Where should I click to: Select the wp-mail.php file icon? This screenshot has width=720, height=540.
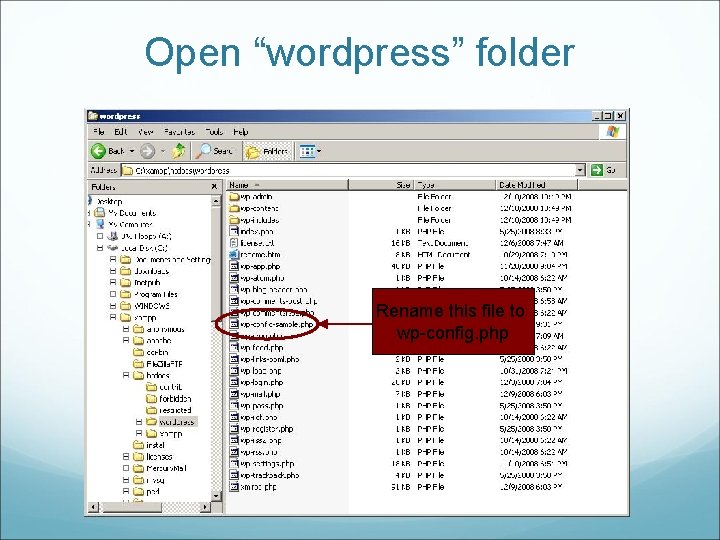click(x=234, y=394)
